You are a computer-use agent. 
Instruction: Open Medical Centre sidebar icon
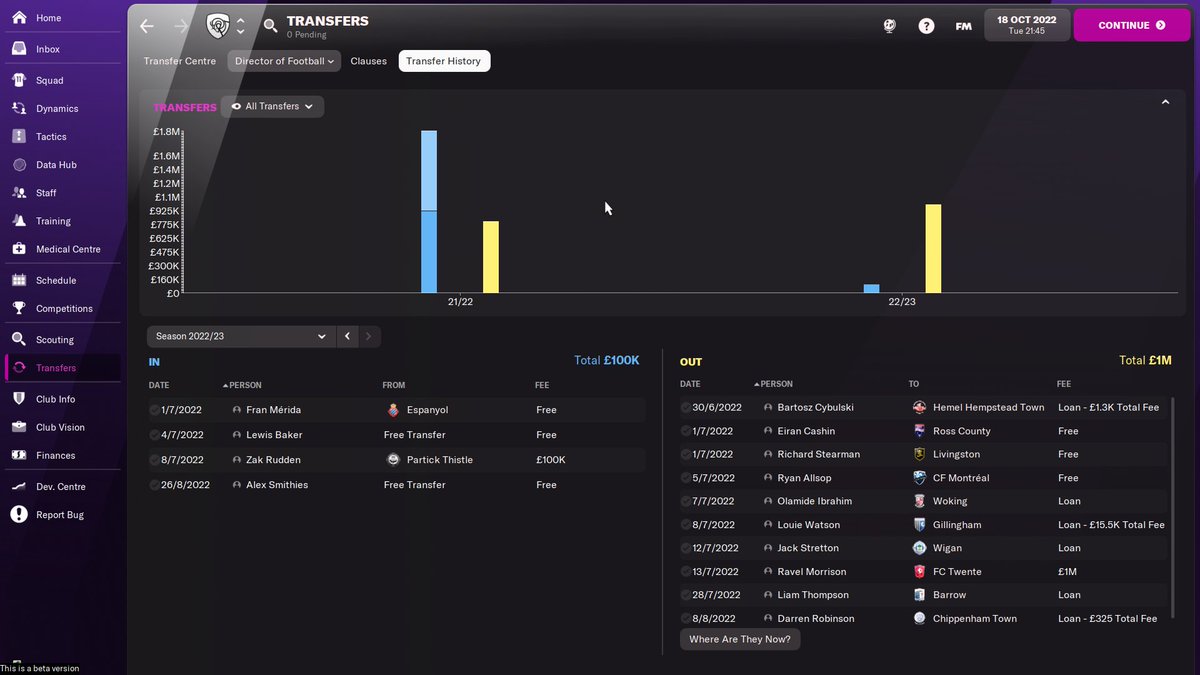point(18,249)
